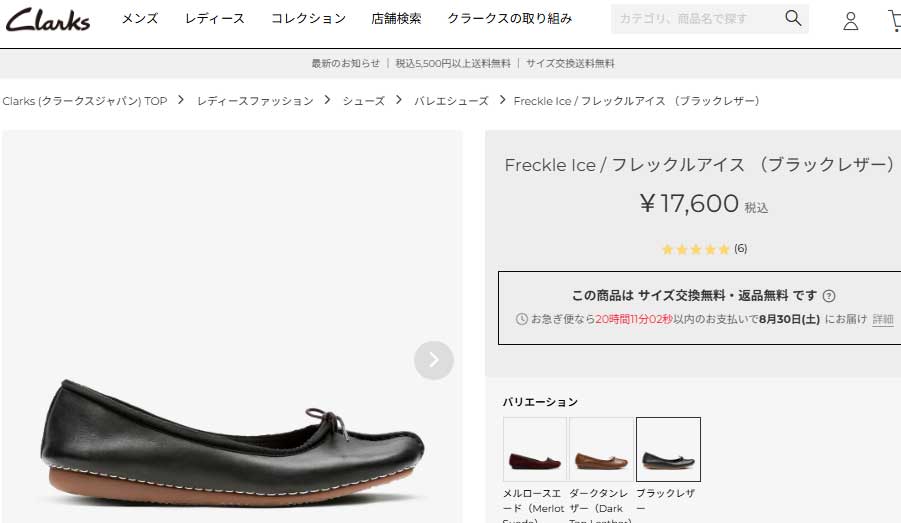Open the レディース menu
Screen dimensions: 901x523
tap(215, 19)
